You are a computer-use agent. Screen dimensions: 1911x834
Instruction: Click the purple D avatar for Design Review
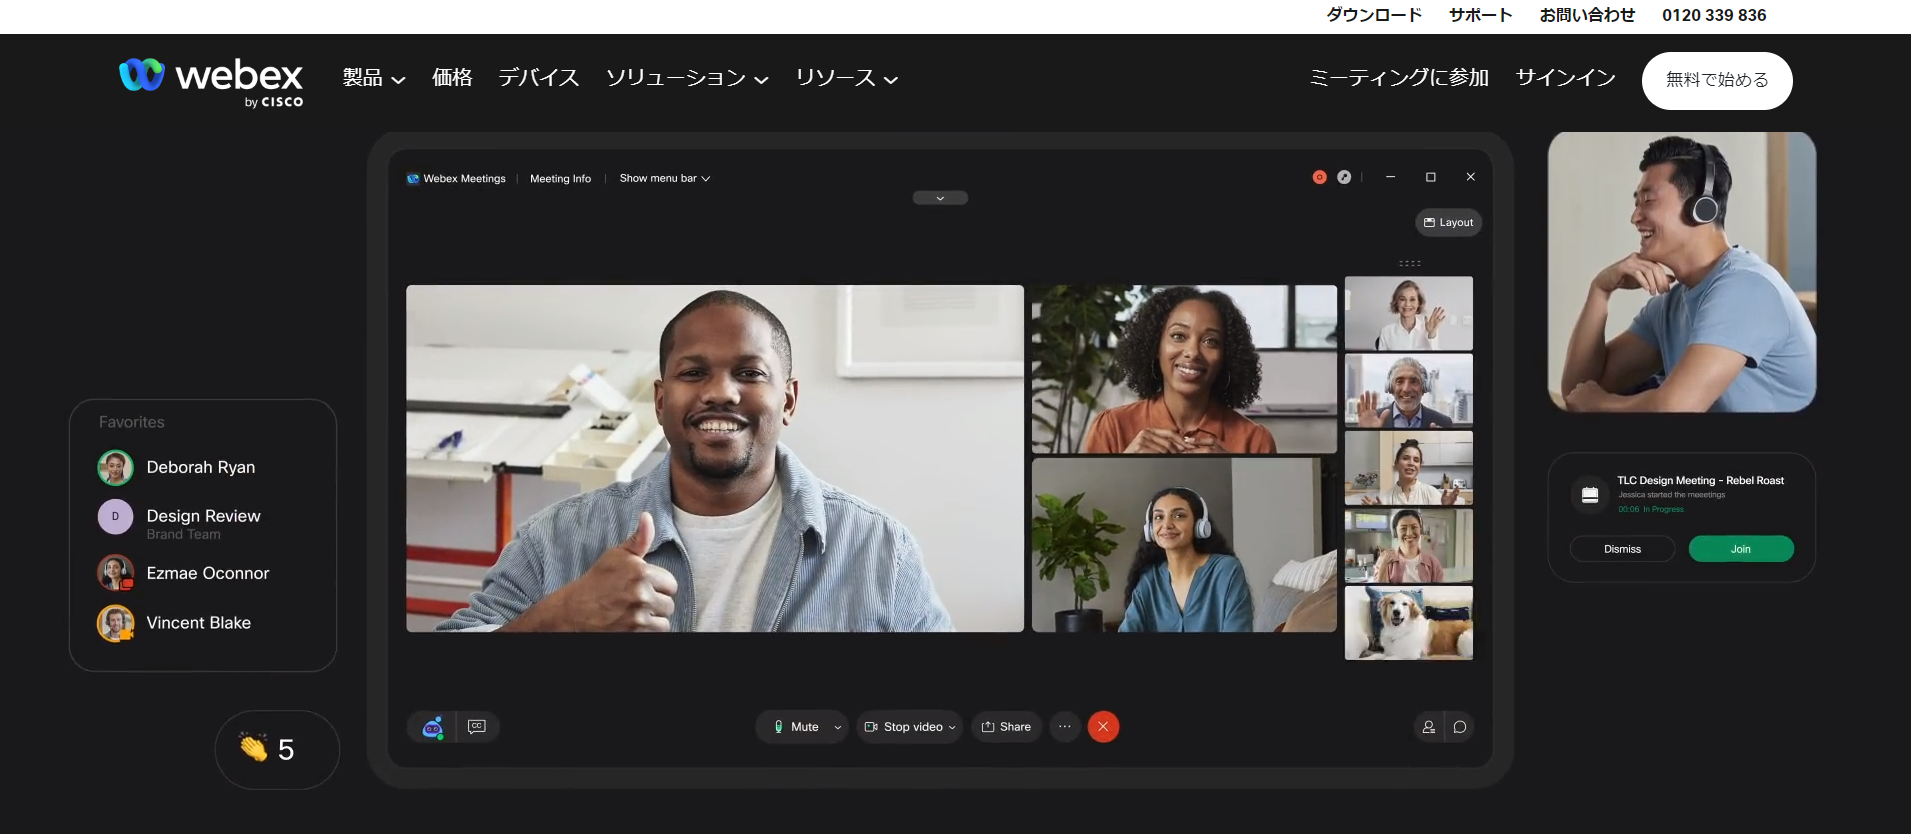(115, 517)
